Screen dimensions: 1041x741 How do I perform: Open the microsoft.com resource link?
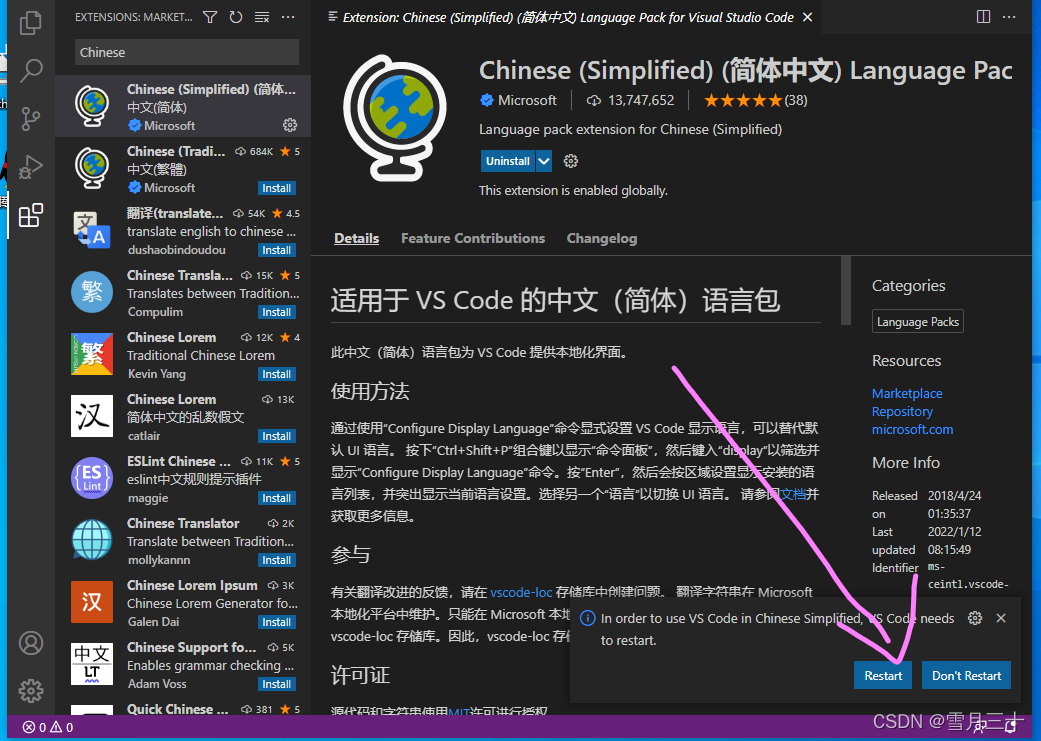click(x=912, y=429)
